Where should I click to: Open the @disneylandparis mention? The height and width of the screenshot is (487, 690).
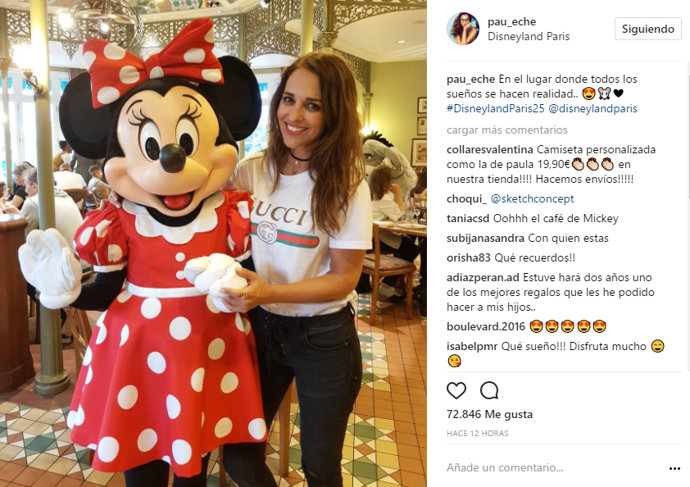coord(592,108)
